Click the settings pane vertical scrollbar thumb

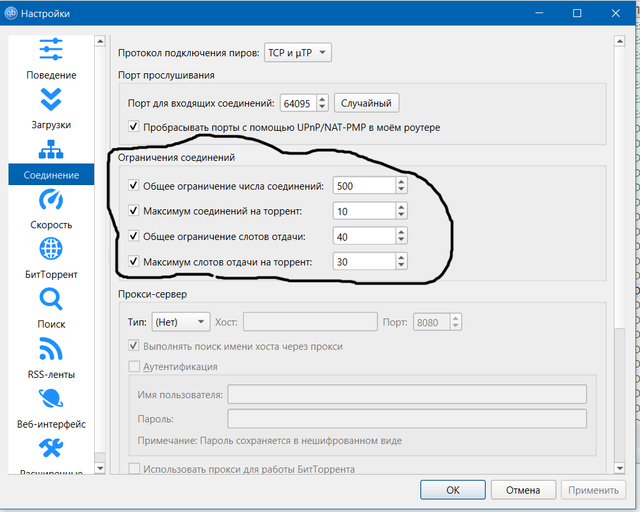tap(620, 187)
